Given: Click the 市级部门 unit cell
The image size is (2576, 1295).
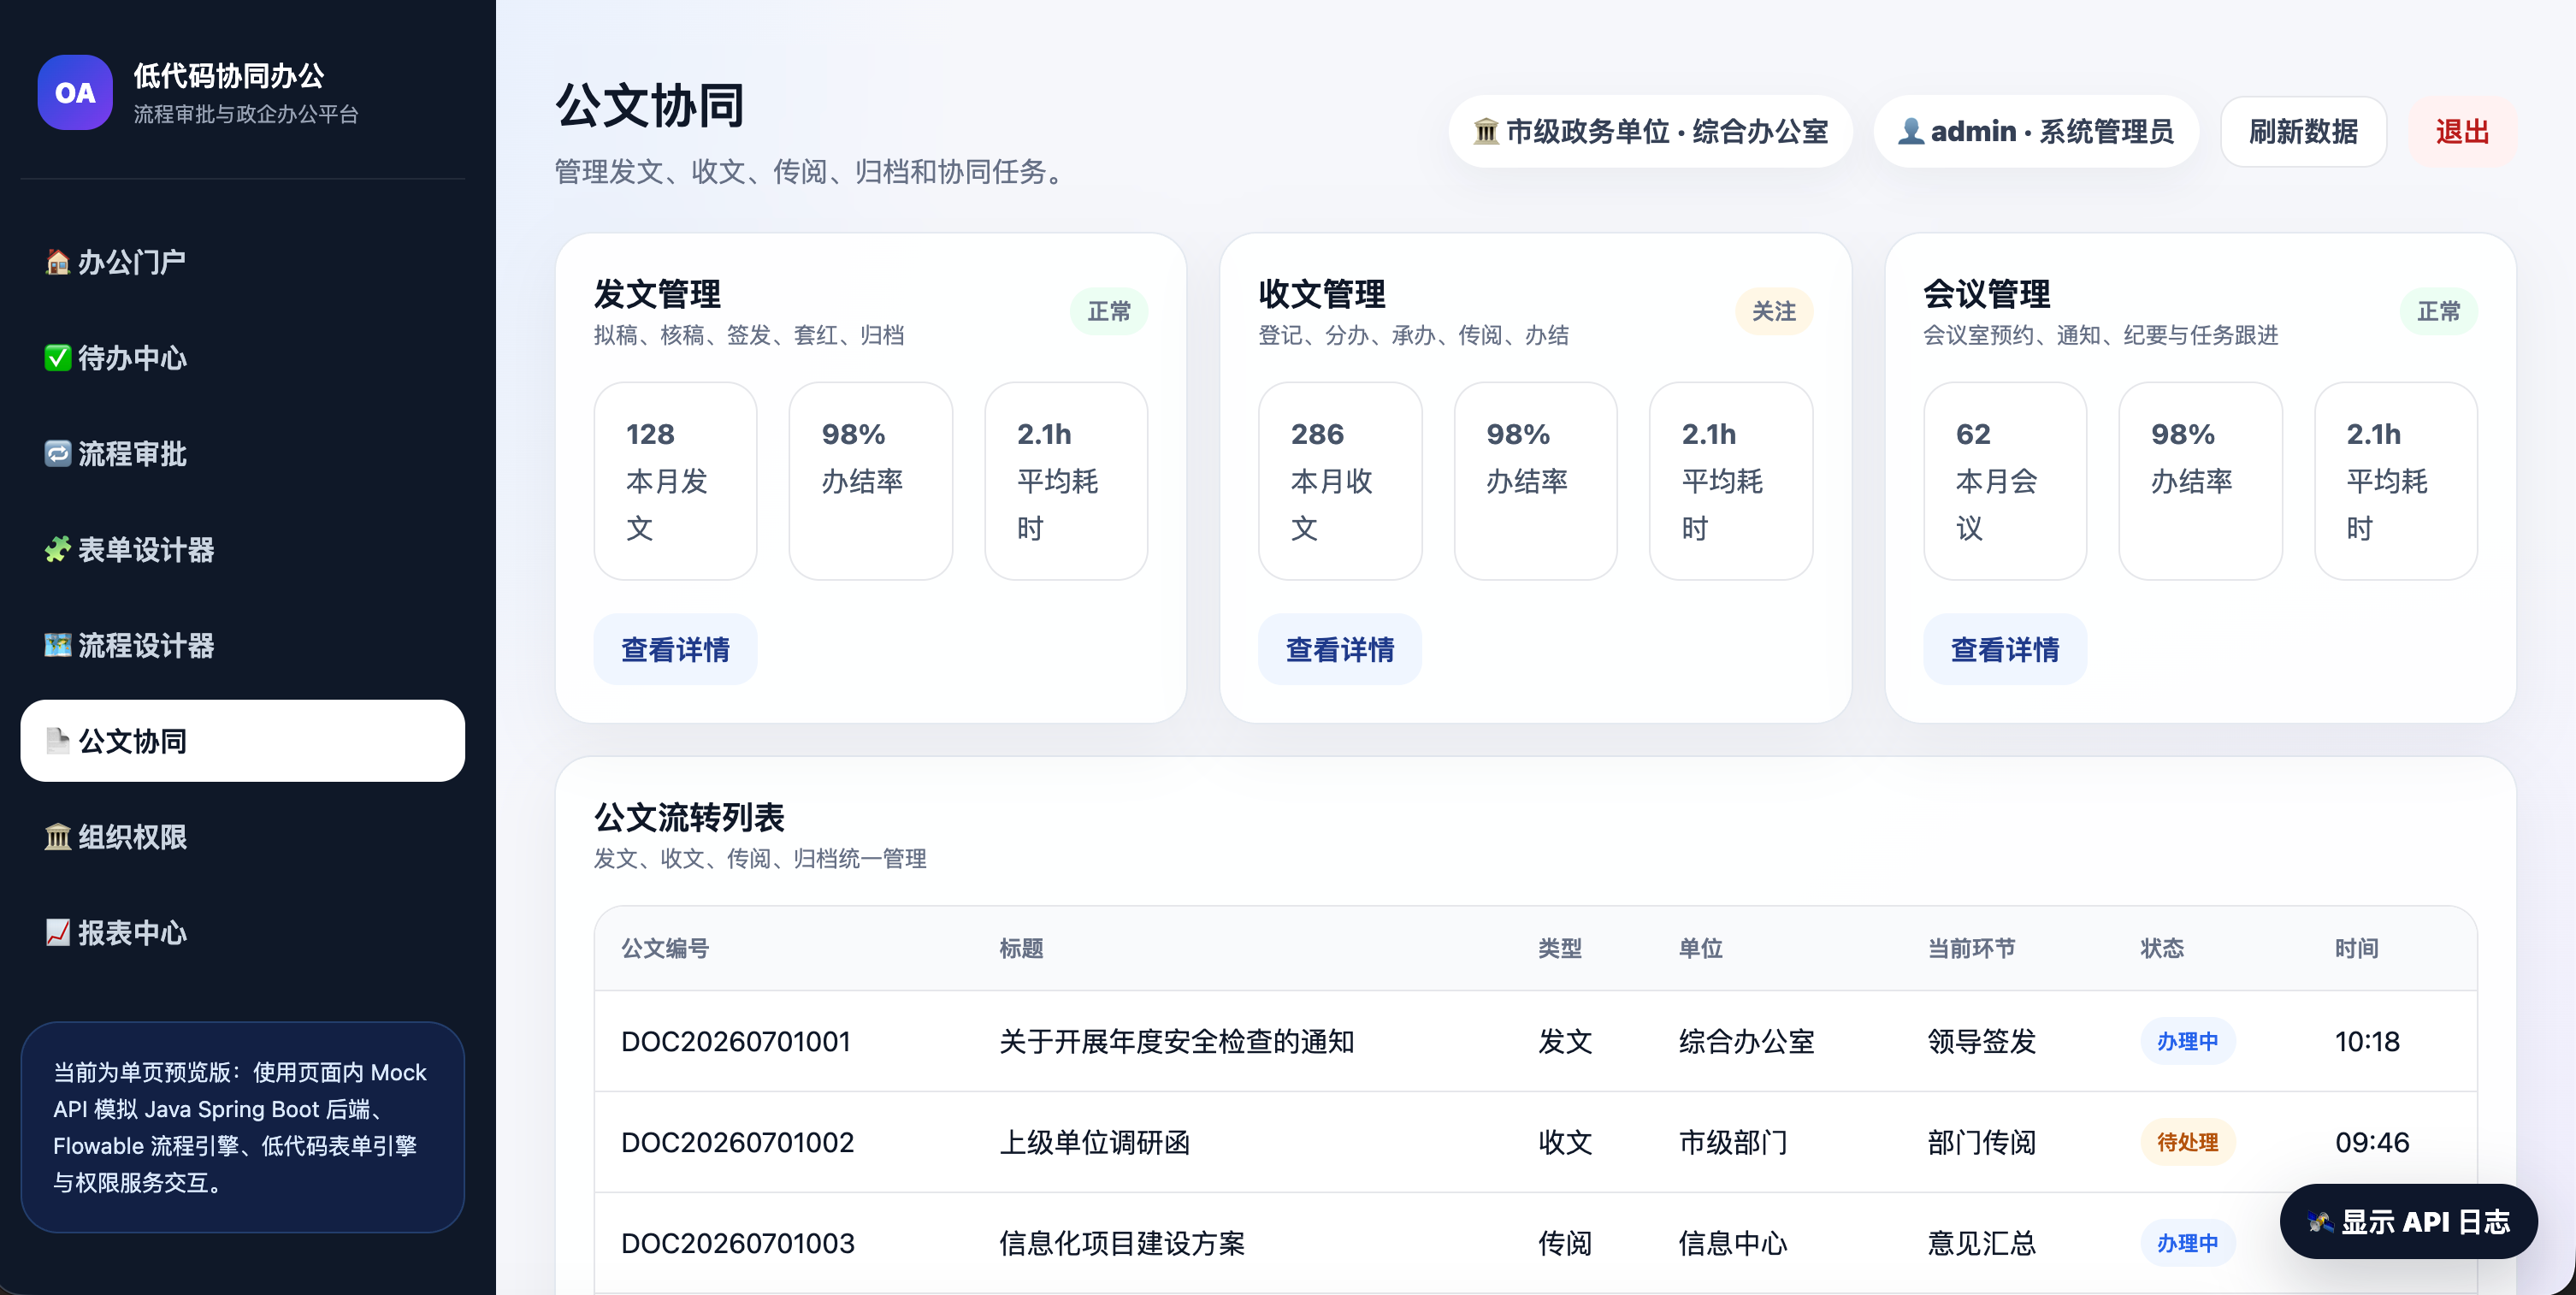Looking at the screenshot, I should click(x=1732, y=1142).
